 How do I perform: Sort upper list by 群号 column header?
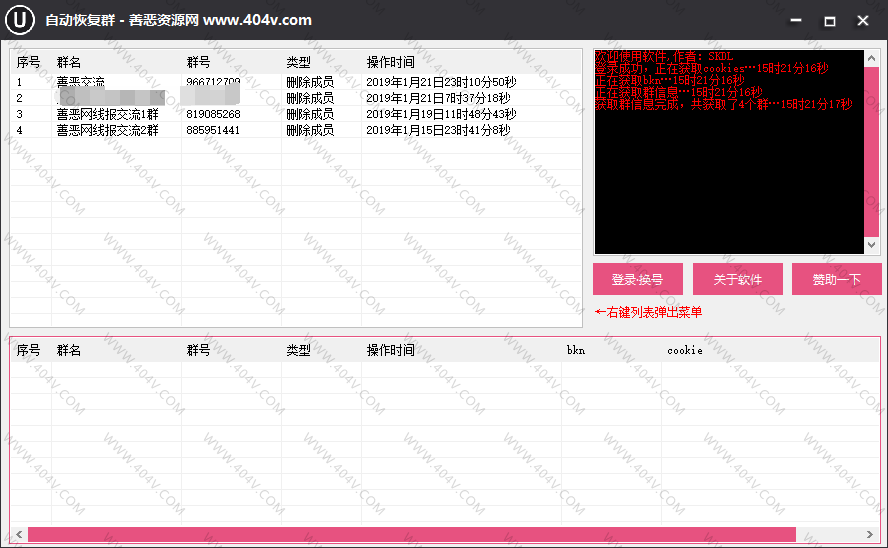click(x=198, y=62)
